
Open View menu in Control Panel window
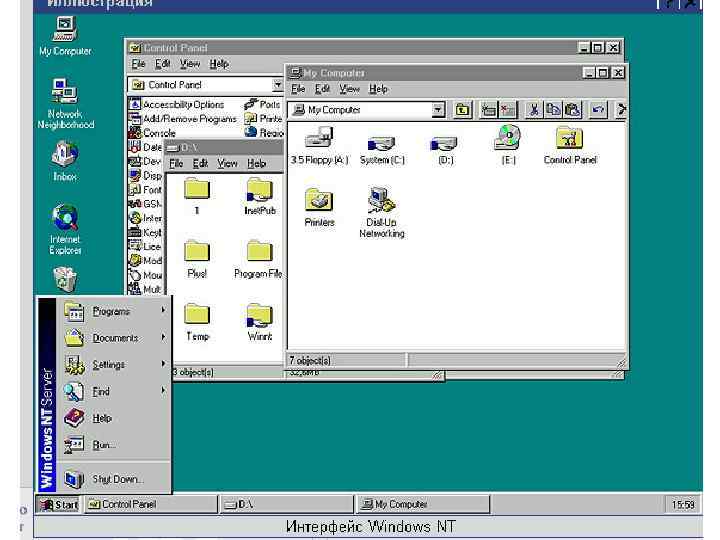coord(190,64)
